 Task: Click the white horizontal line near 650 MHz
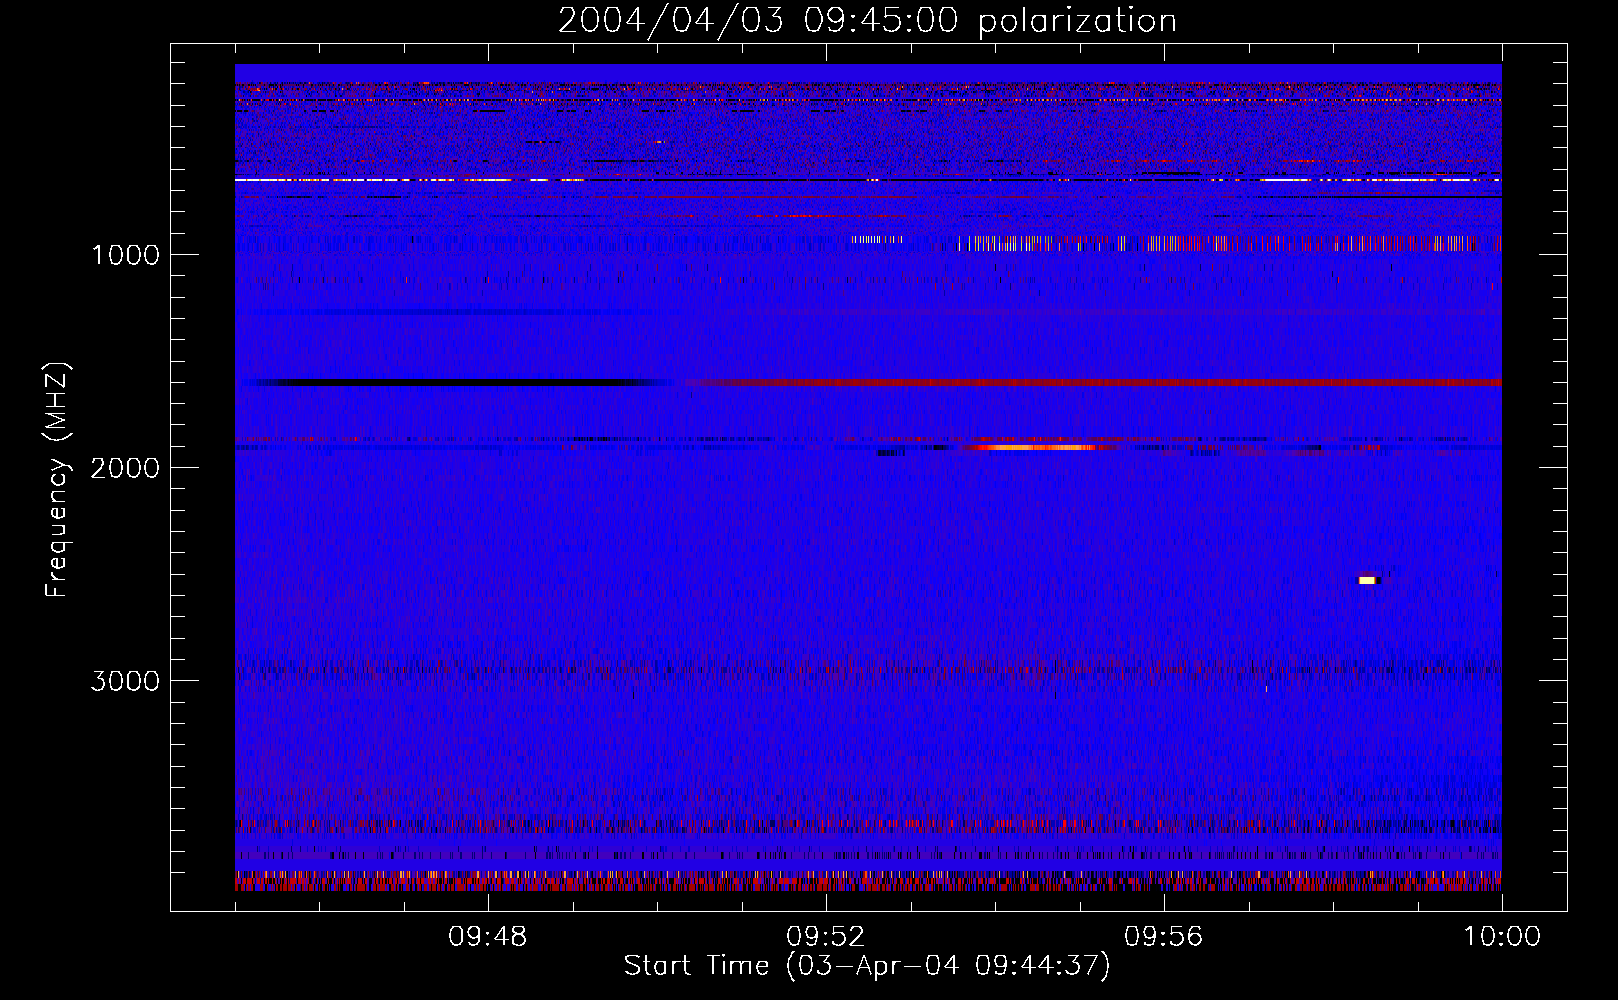pyautogui.click(x=868, y=180)
